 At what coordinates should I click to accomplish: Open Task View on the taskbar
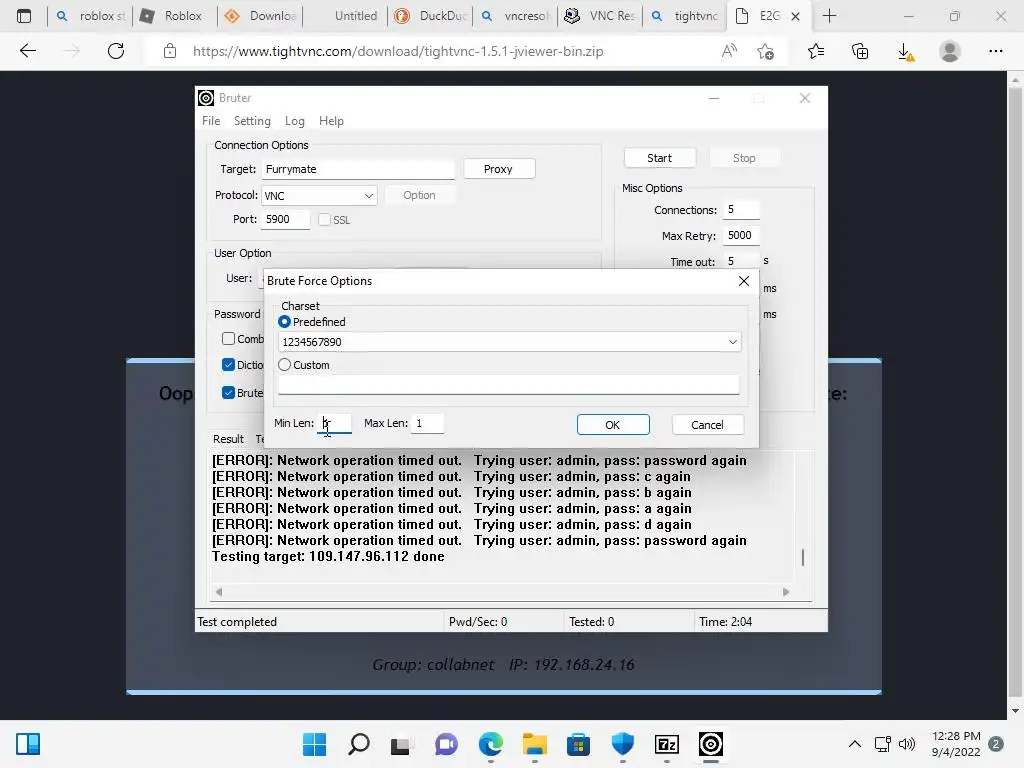click(402, 744)
